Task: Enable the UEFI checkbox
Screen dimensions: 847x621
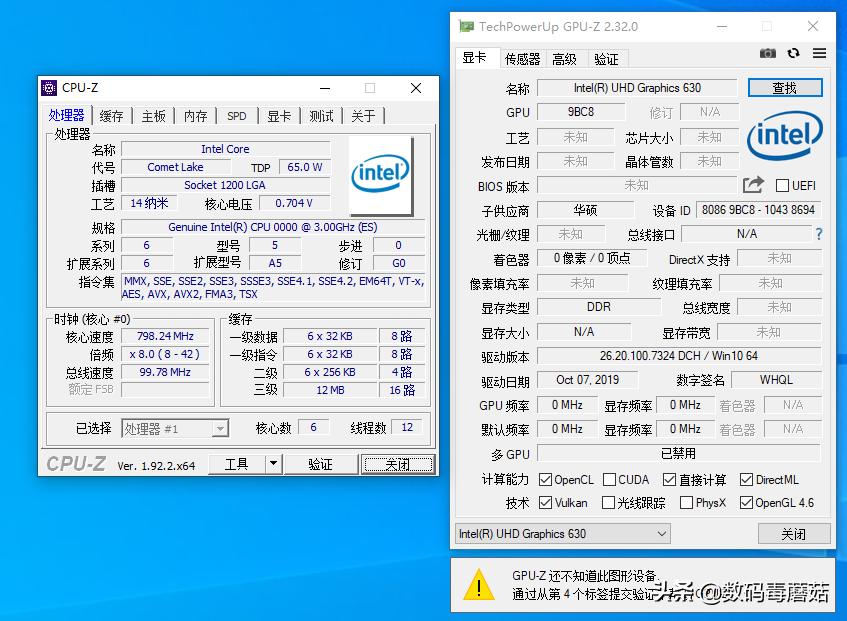Action: tap(784, 185)
